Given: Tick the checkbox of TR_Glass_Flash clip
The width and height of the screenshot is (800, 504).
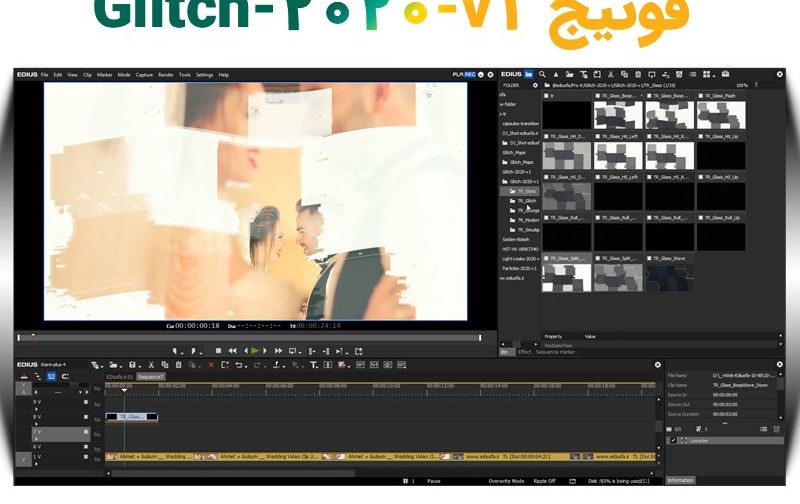Looking at the screenshot, I should tap(701, 95).
